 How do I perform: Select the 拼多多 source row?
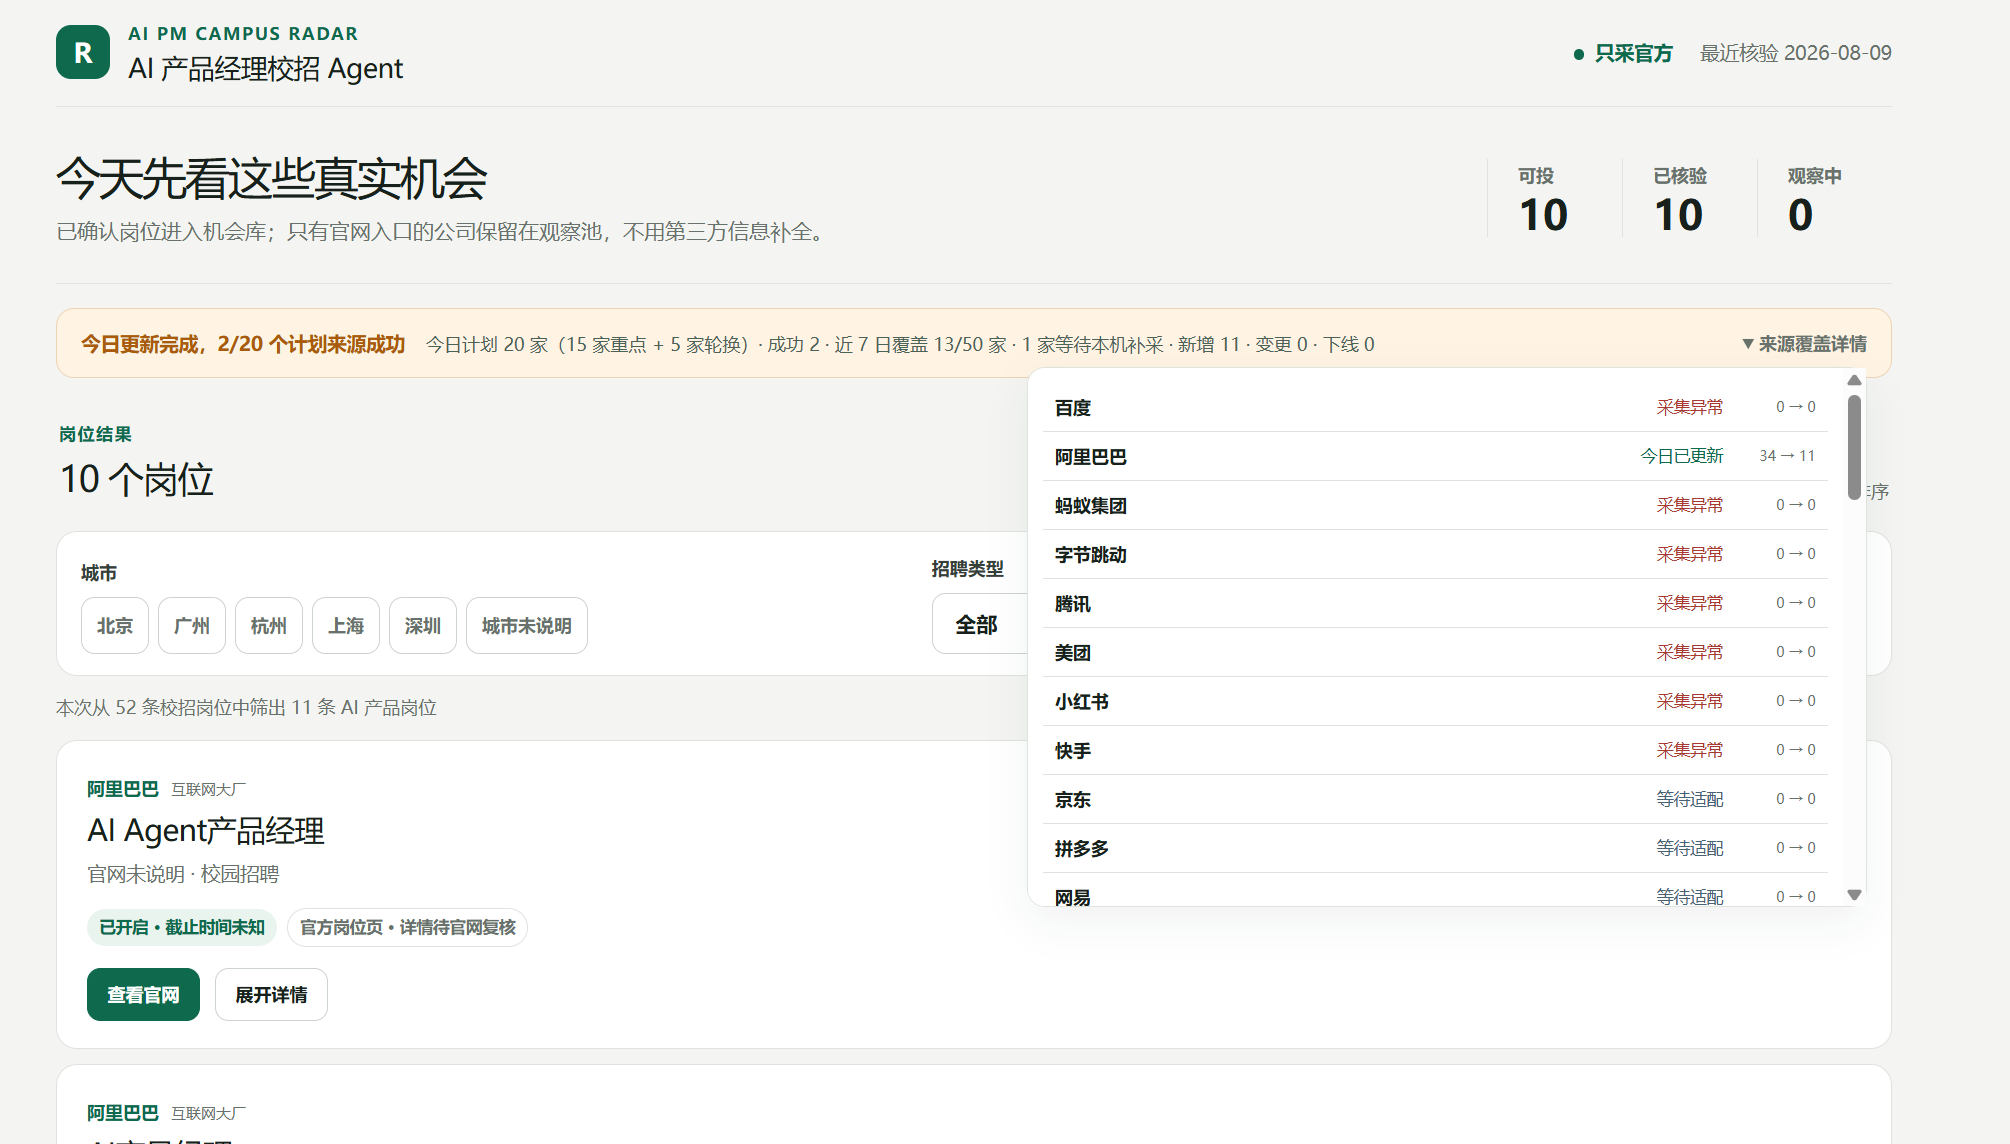click(x=1435, y=849)
